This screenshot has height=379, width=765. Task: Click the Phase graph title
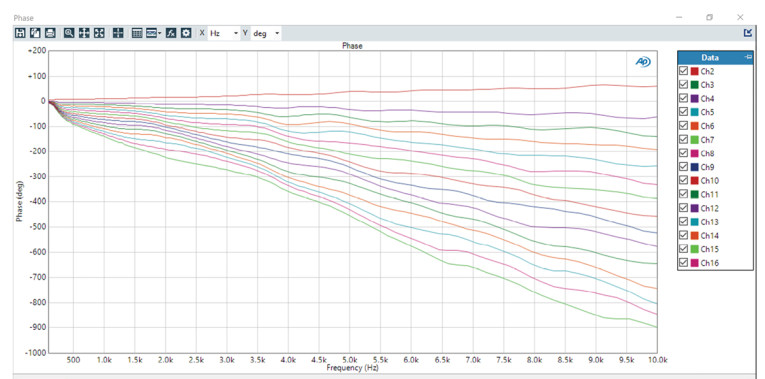coord(352,46)
